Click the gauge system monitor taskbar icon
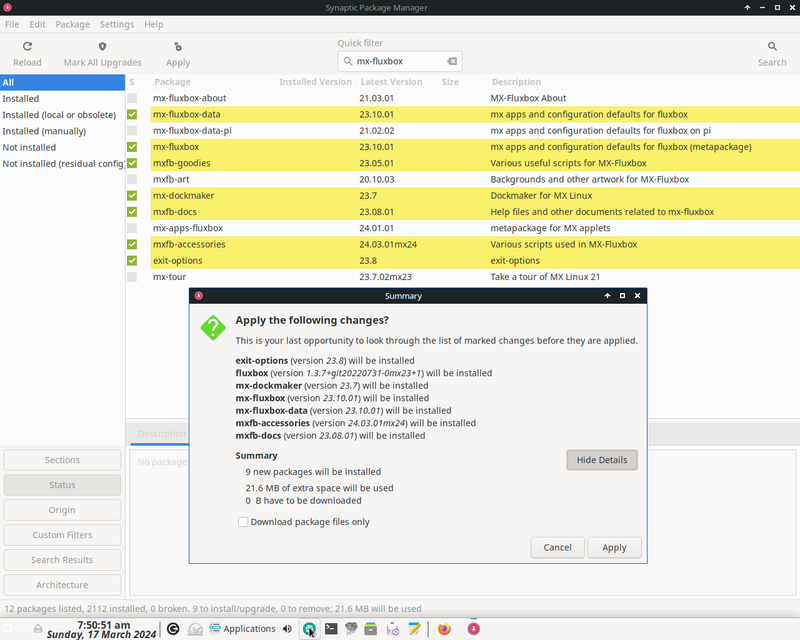Screen dimensions: 800x640 195,629
